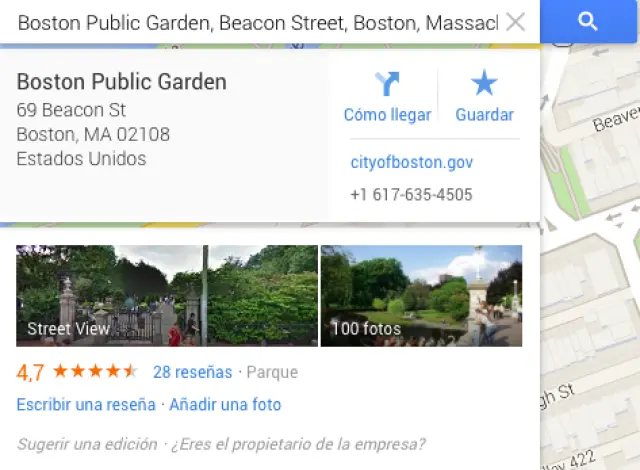The image size is (640, 470).
Task: Click the Cómo llegar text label
Action: point(387,115)
